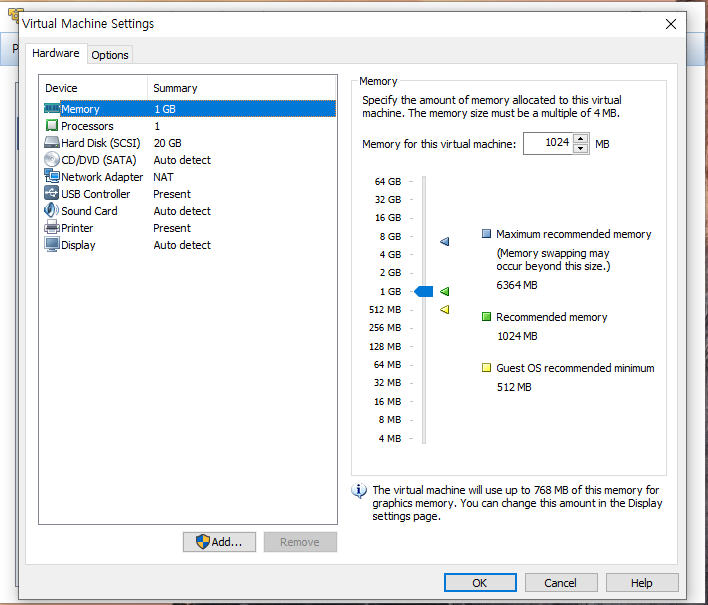
Task: Click the Network Adapter icon
Action: (x=52, y=176)
